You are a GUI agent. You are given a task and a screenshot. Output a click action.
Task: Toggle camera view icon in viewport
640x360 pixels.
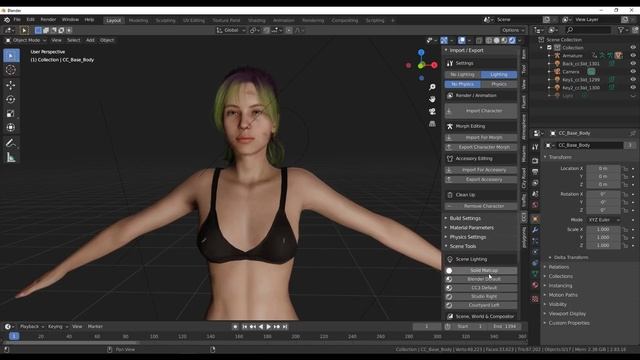(x=432, y=111)
